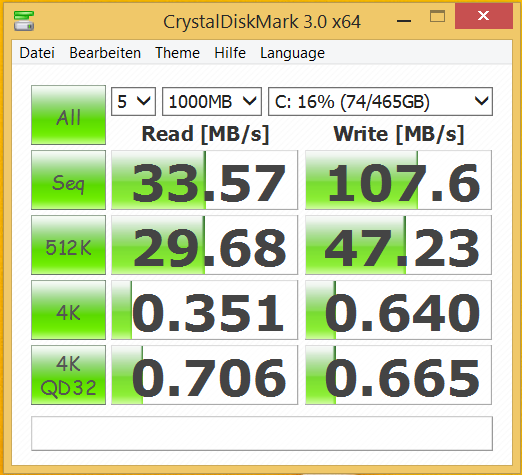Select the 4K read result 0.351
522x475 pixels.
click(204, 310)
